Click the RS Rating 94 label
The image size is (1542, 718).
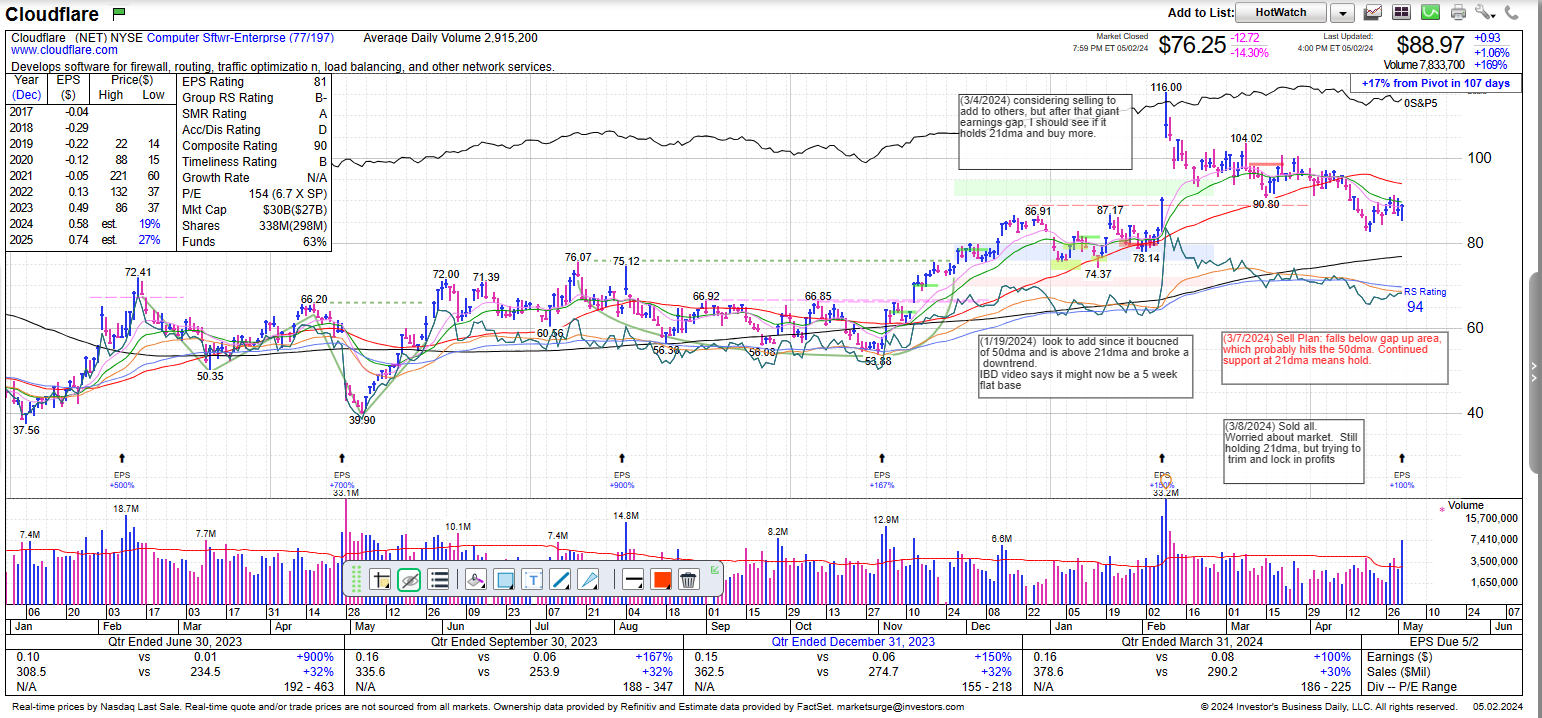click(1424, 299)
